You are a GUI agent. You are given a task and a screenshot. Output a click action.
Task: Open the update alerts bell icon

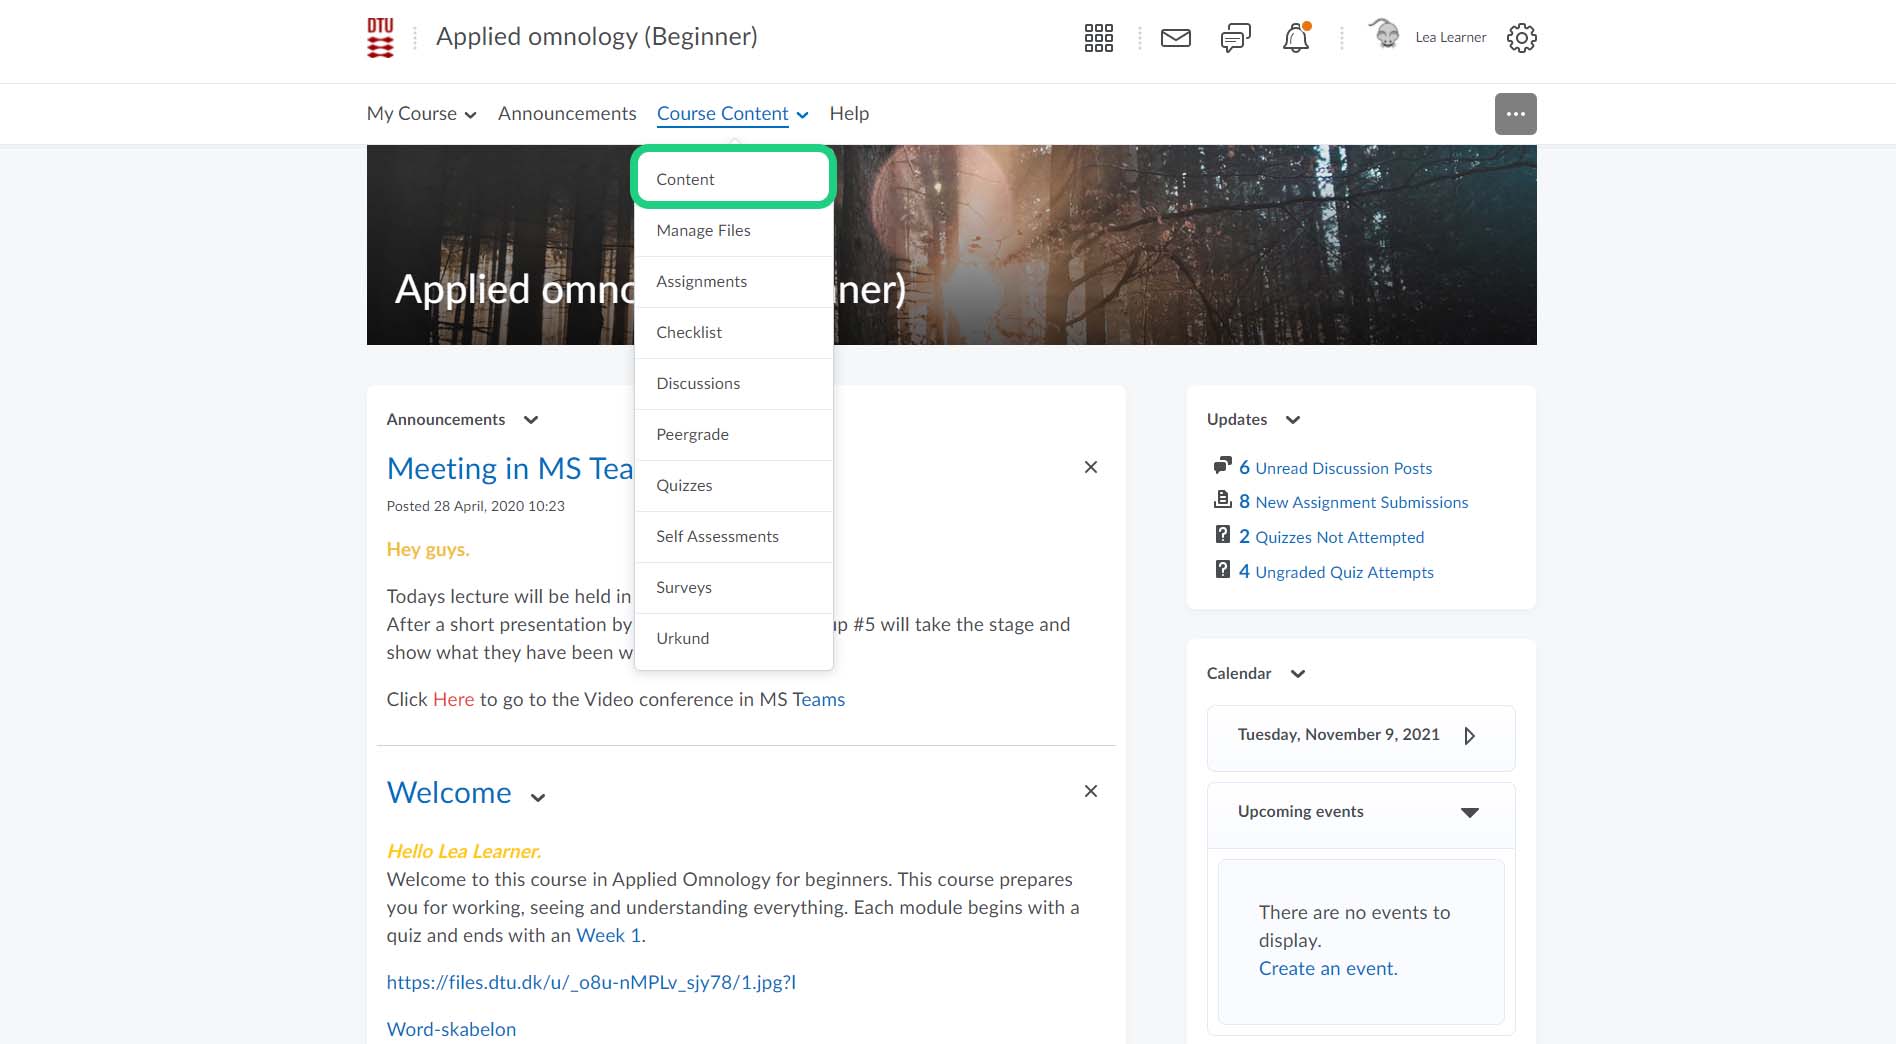point(1295,38)
